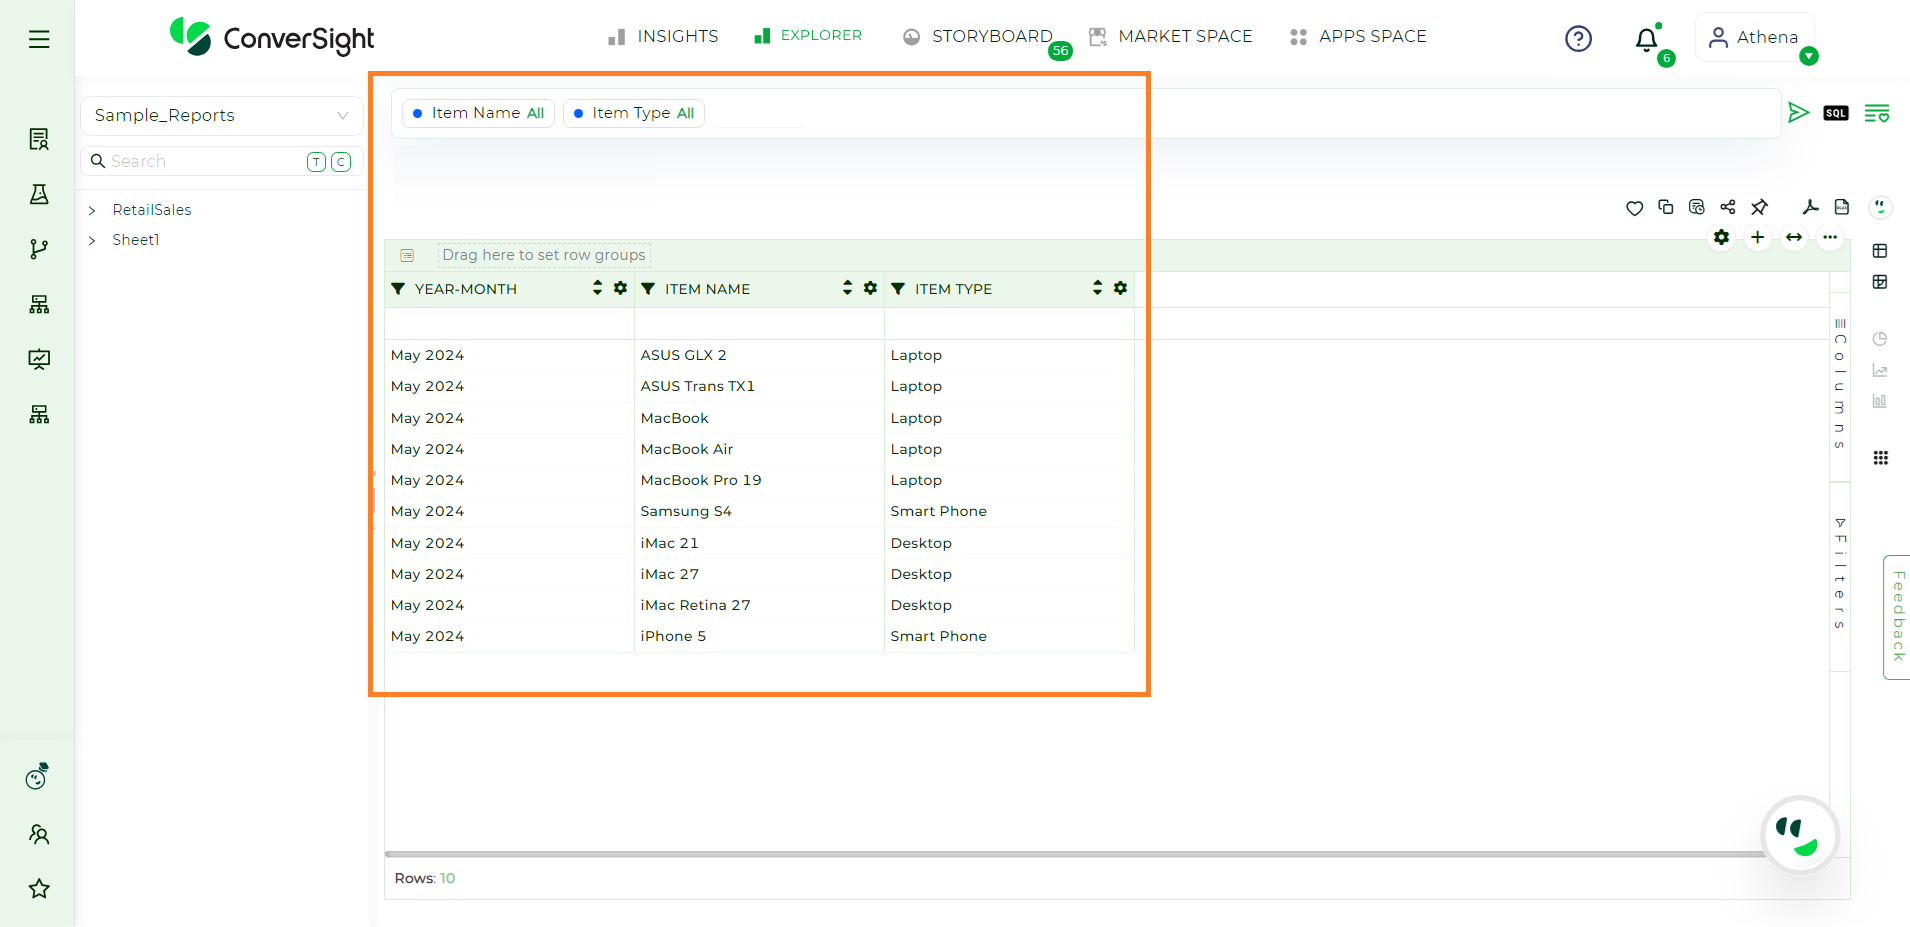The width and height of the screenshot is (1910, 927).
Task: Click the Feedback side button
Action: point(1897,616)
